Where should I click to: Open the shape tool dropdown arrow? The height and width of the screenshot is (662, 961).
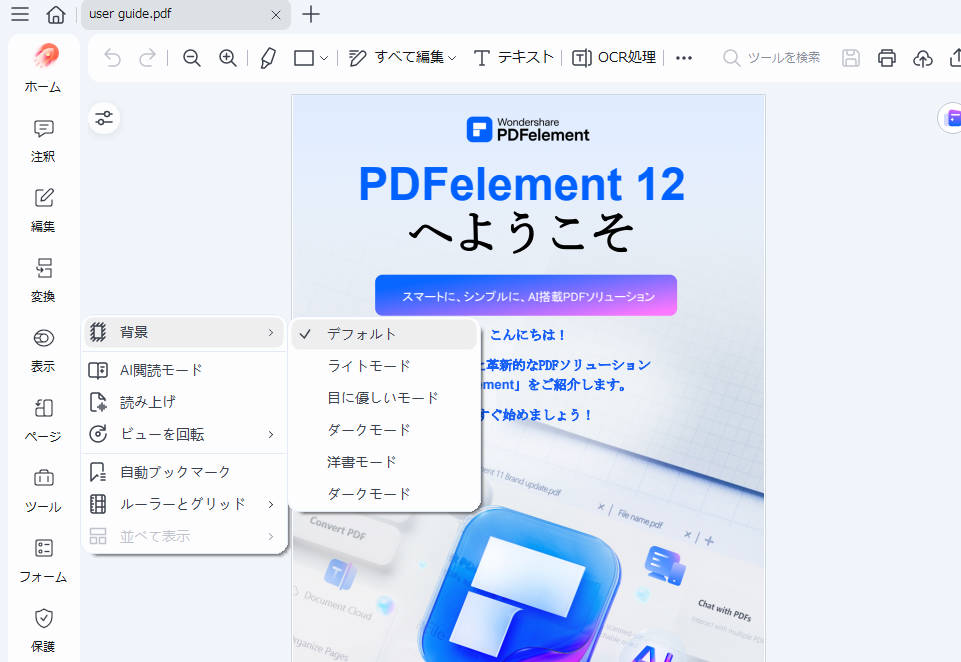(325, 57)
